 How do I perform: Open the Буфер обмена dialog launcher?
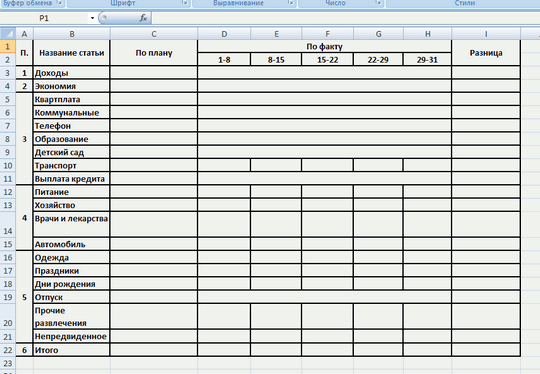click(59, 3)
